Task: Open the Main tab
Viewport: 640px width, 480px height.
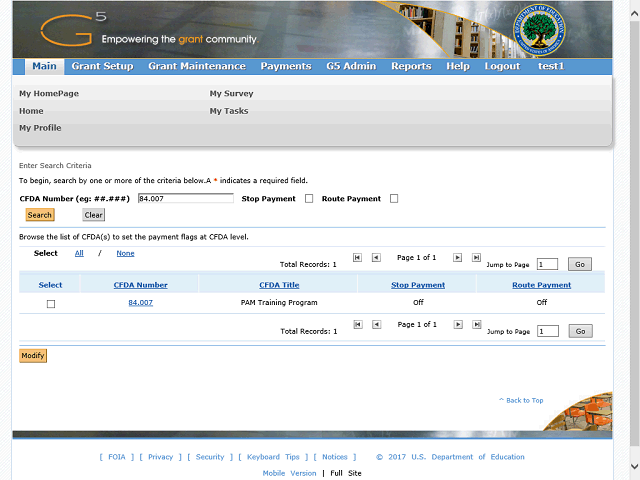Action: point(44,66)
